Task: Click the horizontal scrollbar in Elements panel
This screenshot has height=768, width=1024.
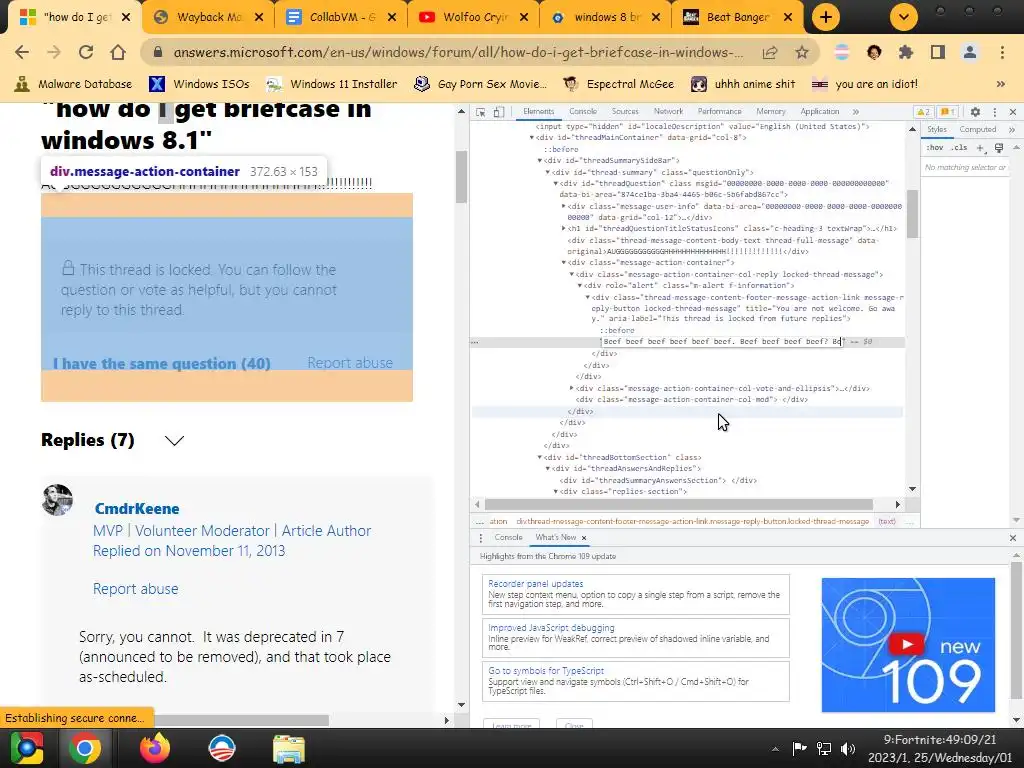Action: (679, 504)
